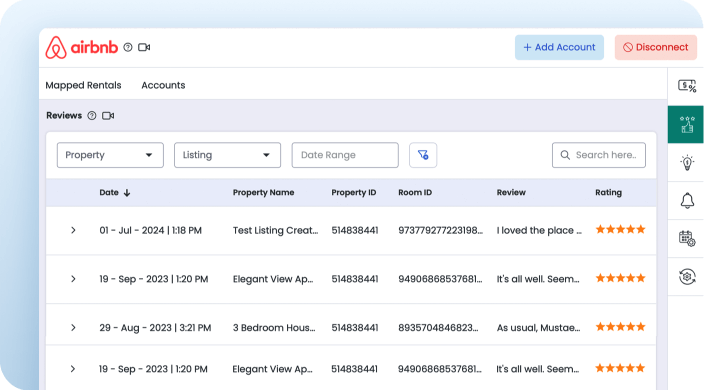Image resolution: width=704 pixels, height=390 pixels.
Task: Click the Property ID column header
Action: [x=354, y=193]
